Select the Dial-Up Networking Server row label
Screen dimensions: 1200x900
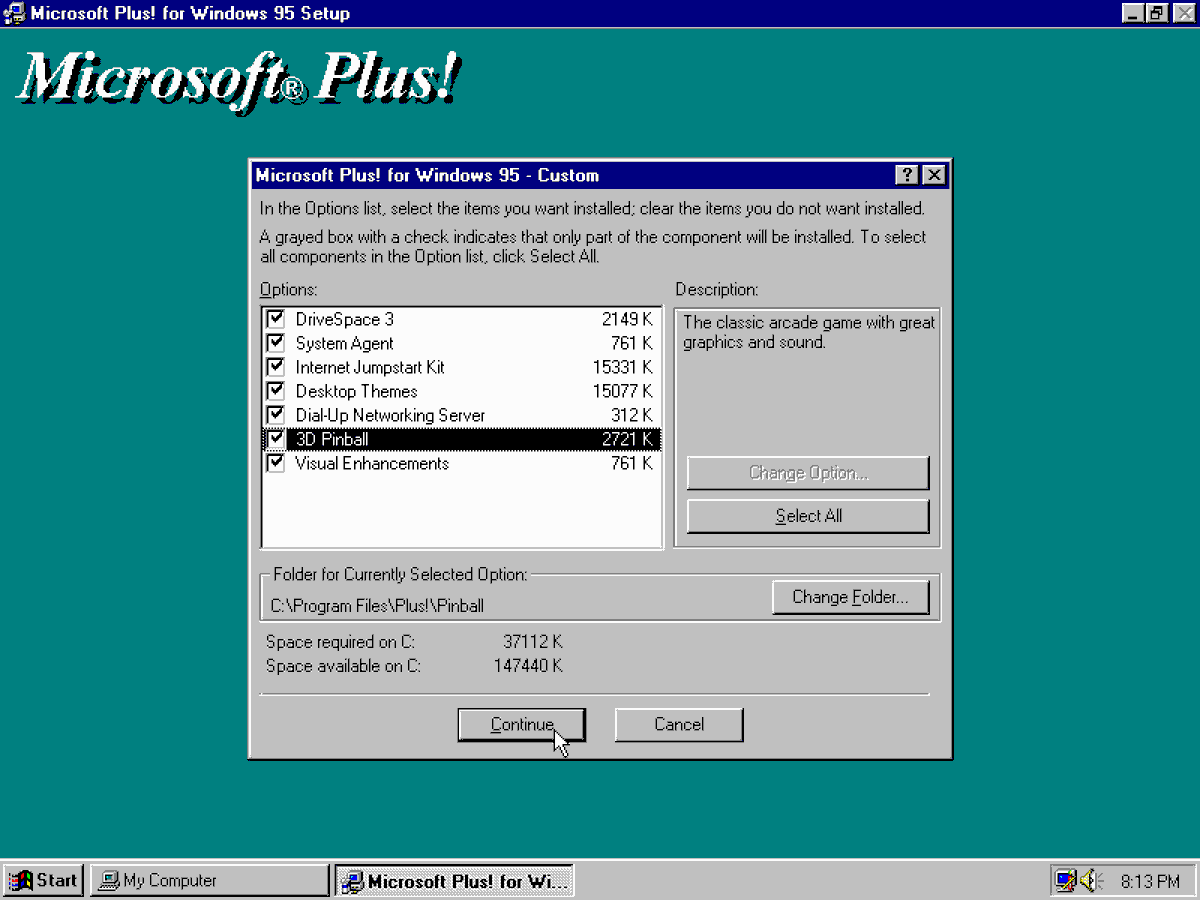390,416
